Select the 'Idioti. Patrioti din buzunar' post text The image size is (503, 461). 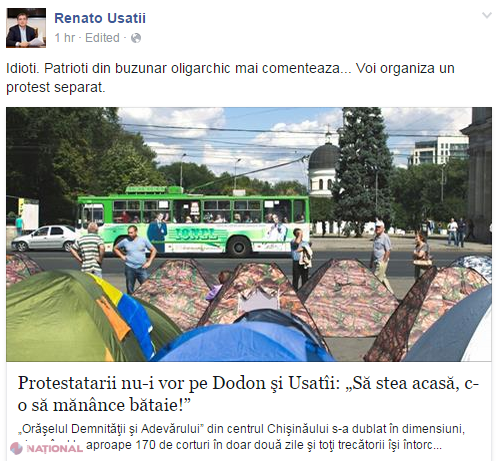(230, 78)
